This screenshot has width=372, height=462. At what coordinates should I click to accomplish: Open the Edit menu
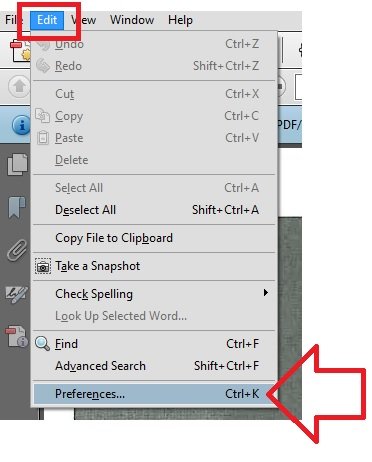(47, 20)
